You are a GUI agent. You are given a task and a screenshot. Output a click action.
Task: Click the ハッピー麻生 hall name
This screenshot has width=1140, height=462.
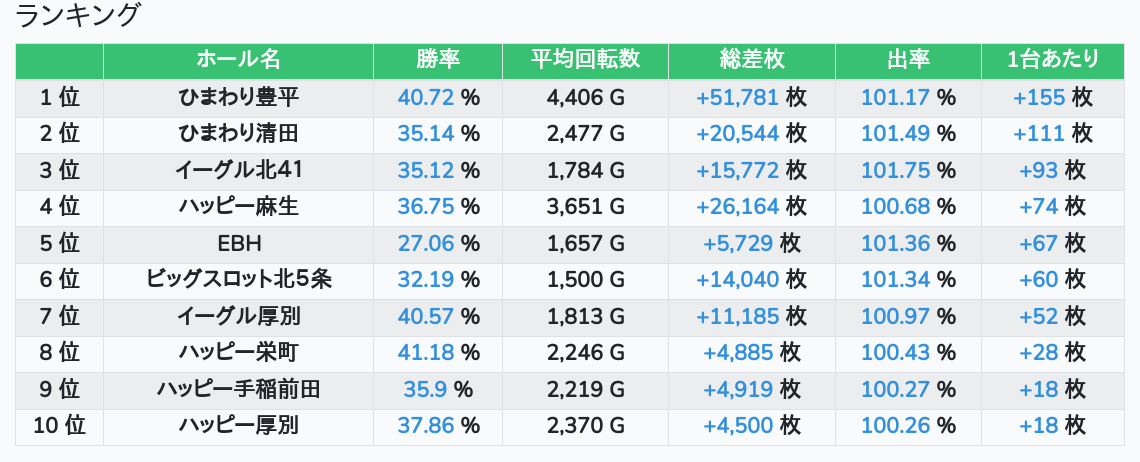[x=238, y=207]
